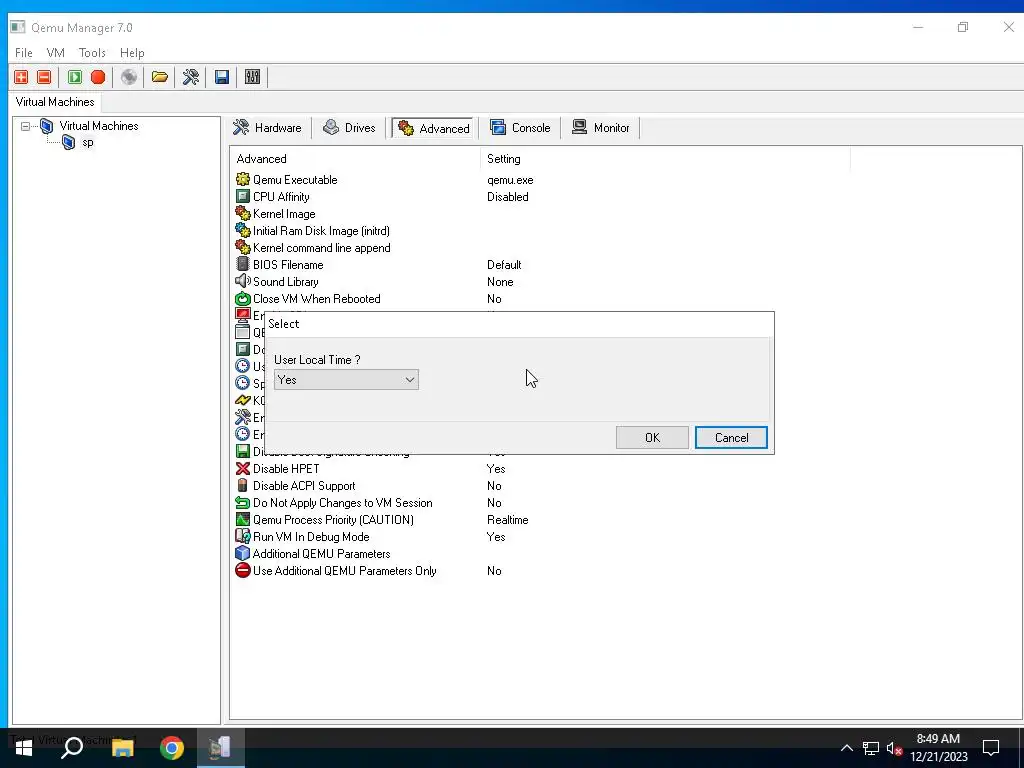The image size is (1024, 768).
Task: Click the open folder toolbar icon
Action: pos(160,77)
